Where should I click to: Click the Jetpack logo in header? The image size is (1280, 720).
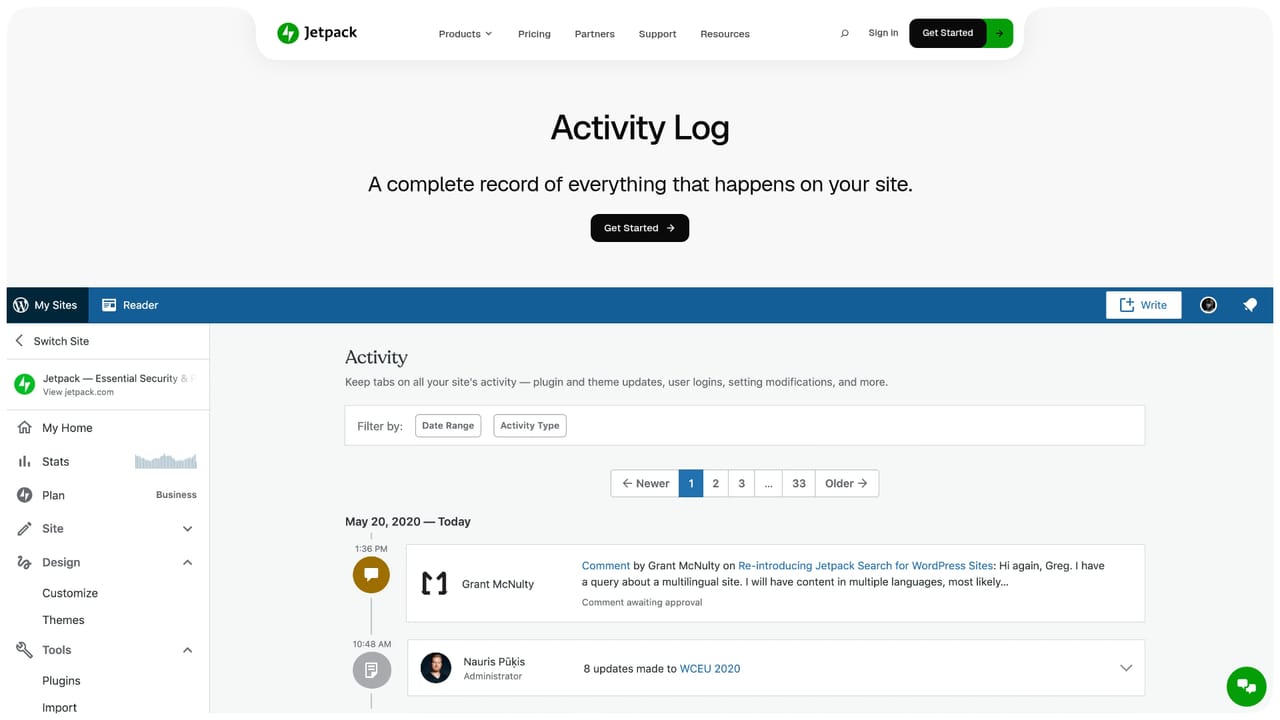tap(317, 33)
